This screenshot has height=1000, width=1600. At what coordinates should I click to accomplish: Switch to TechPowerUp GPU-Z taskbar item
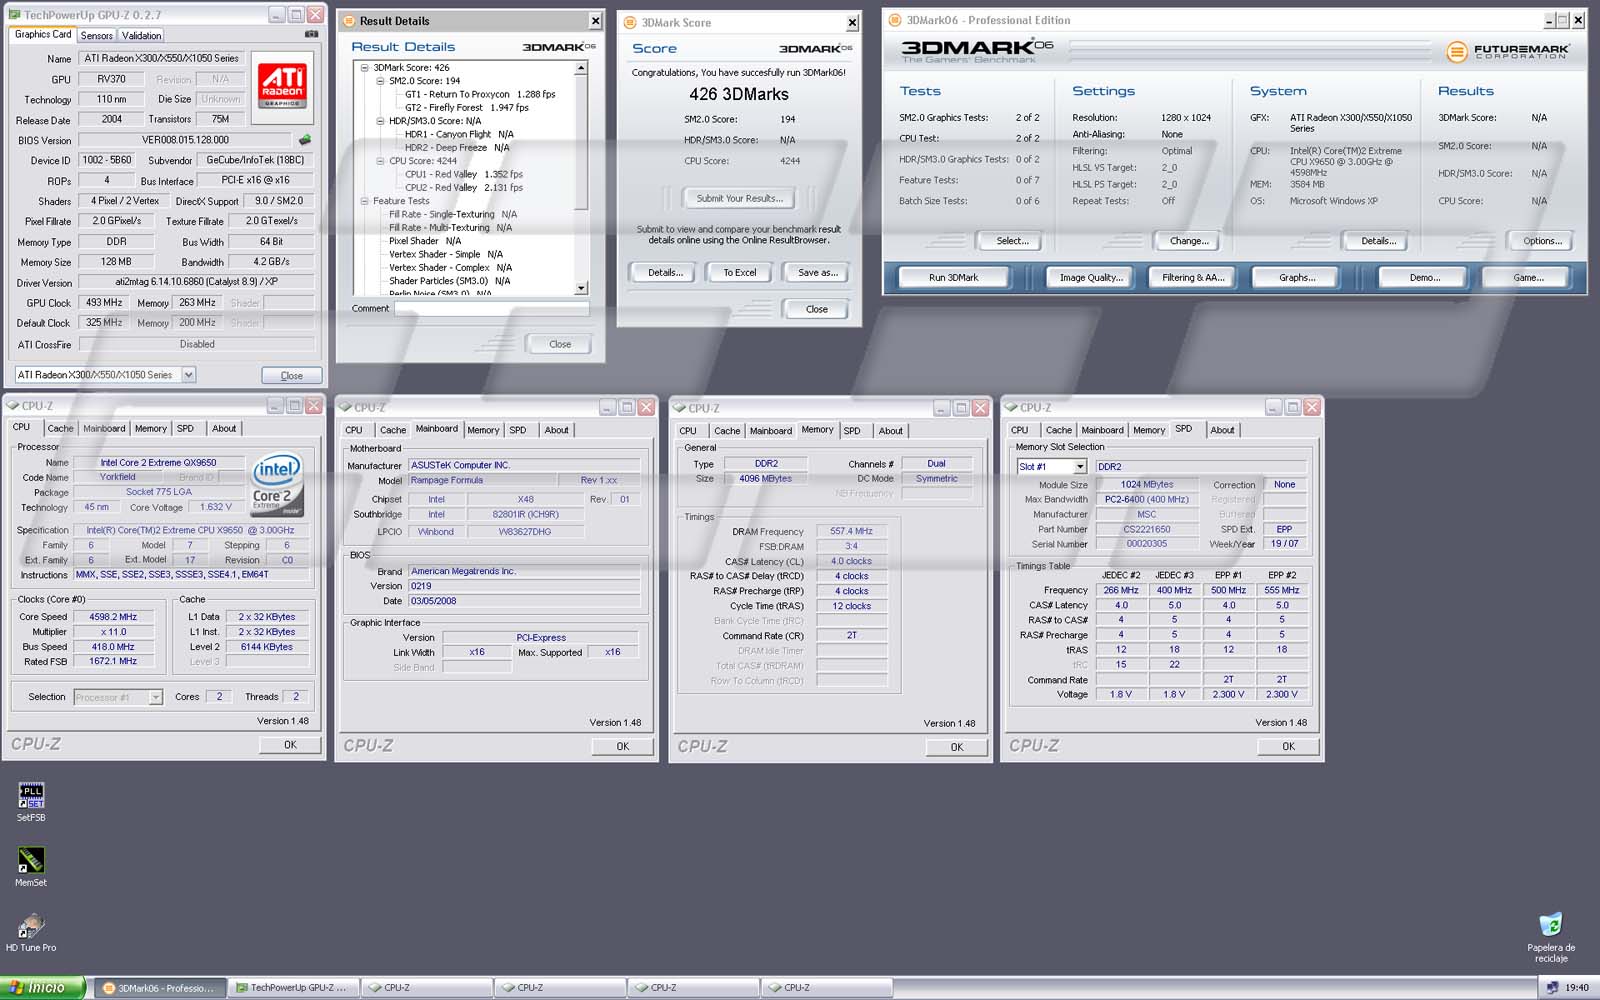[x=291, y=988]
